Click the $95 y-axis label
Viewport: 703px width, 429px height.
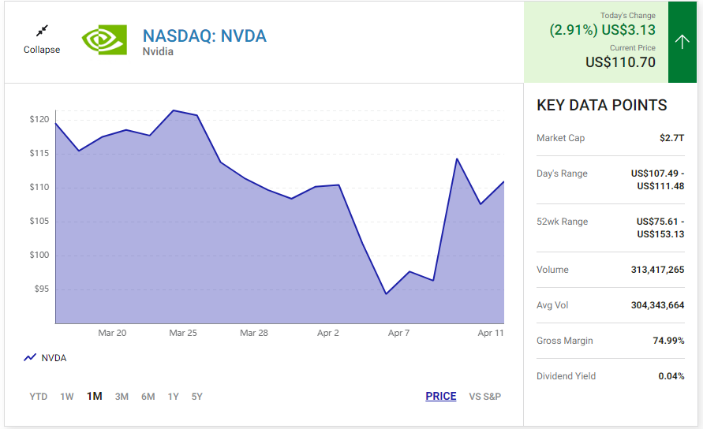coord(42,289)
